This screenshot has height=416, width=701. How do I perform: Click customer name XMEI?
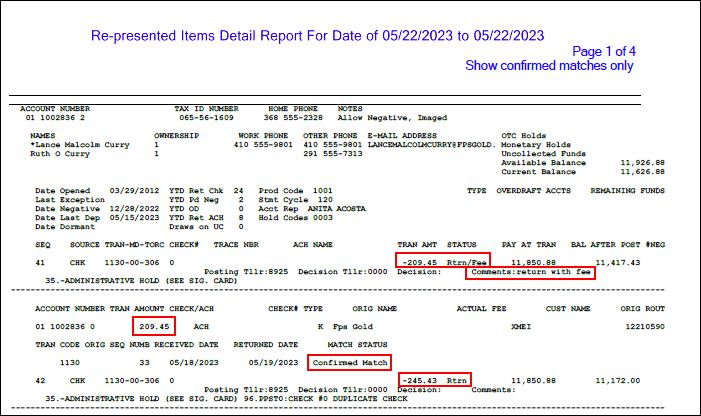click(x=521, y=327)
